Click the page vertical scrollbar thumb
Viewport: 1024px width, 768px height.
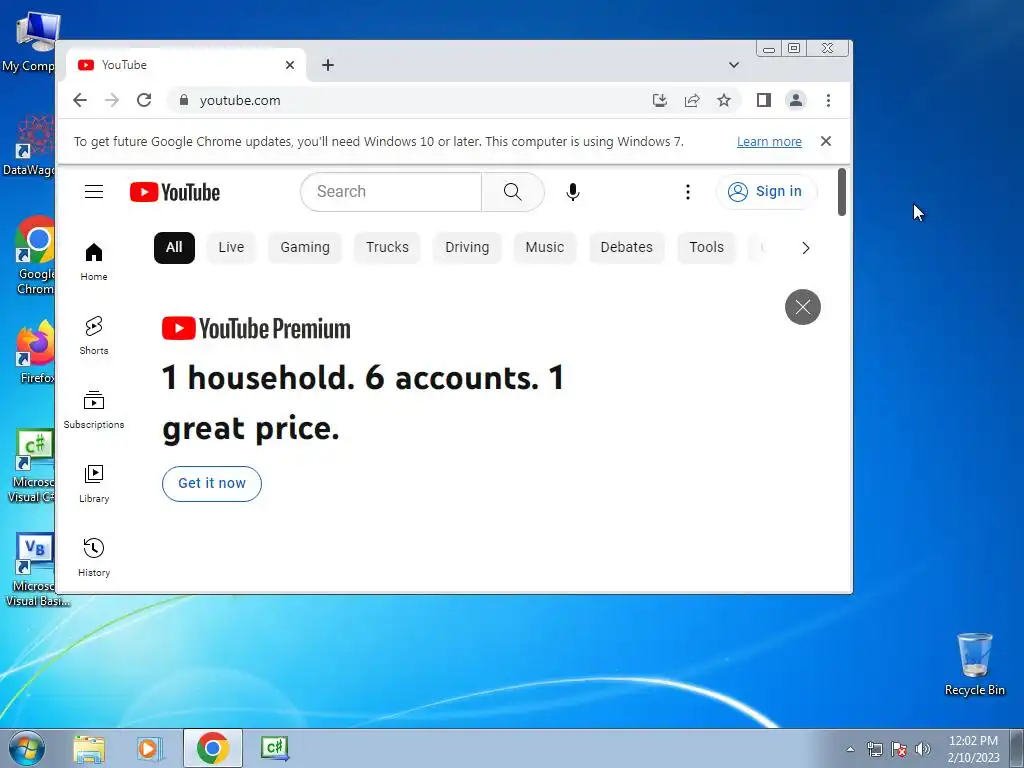coord(842,192)
